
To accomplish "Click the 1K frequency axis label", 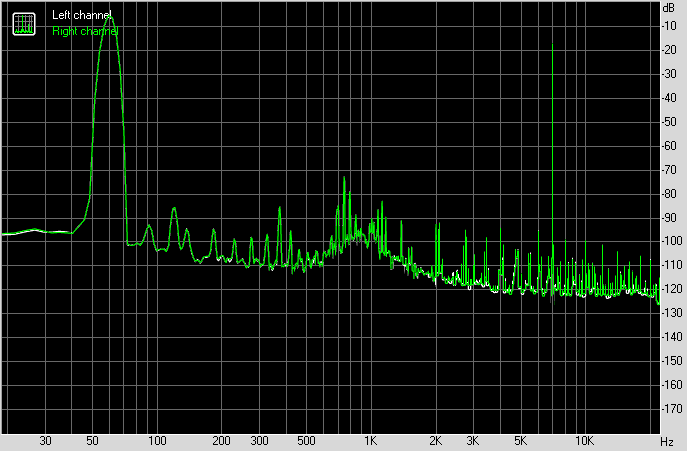I will click(371, 440).
